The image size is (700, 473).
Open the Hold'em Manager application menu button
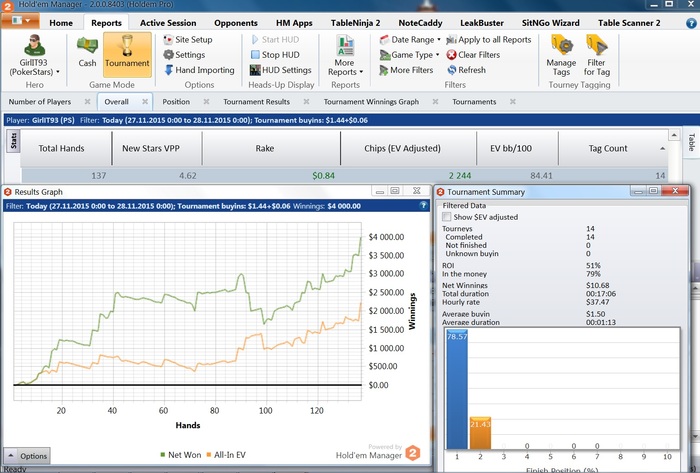pyautogui.click(x=21, y=21)
